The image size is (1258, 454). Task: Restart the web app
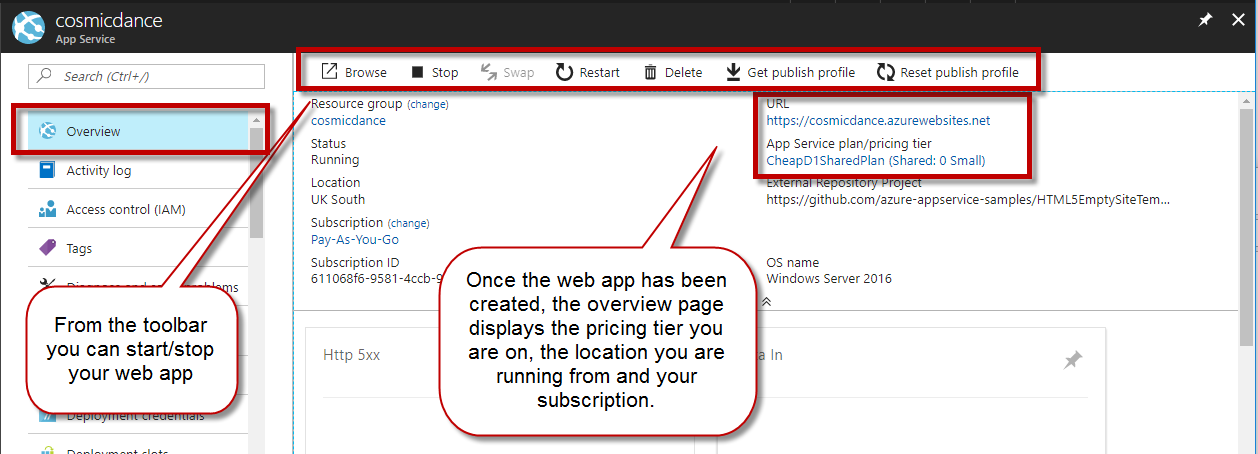[587, 72]
